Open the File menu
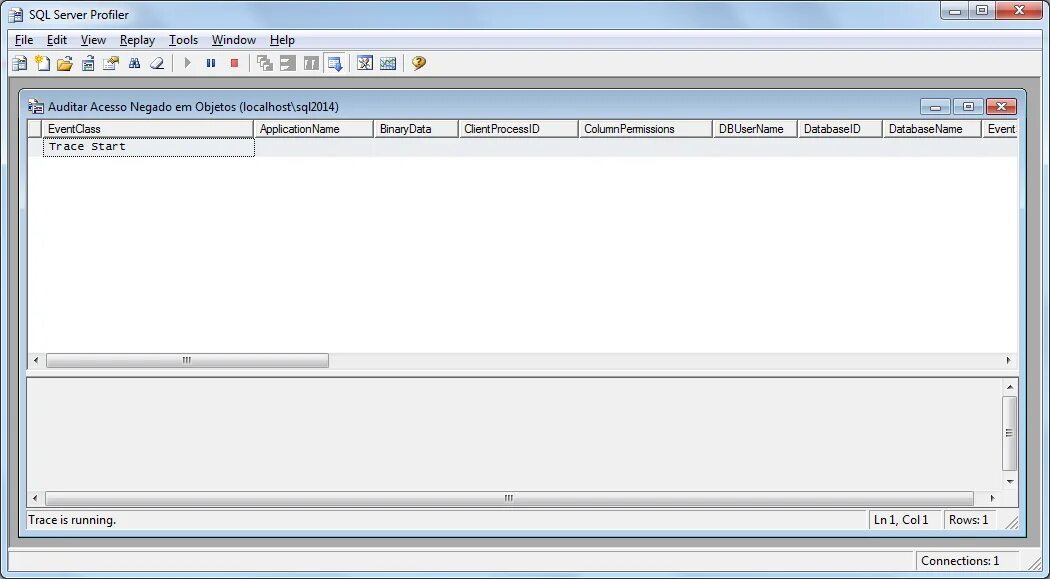1050x579 pixels. [23, 40]
